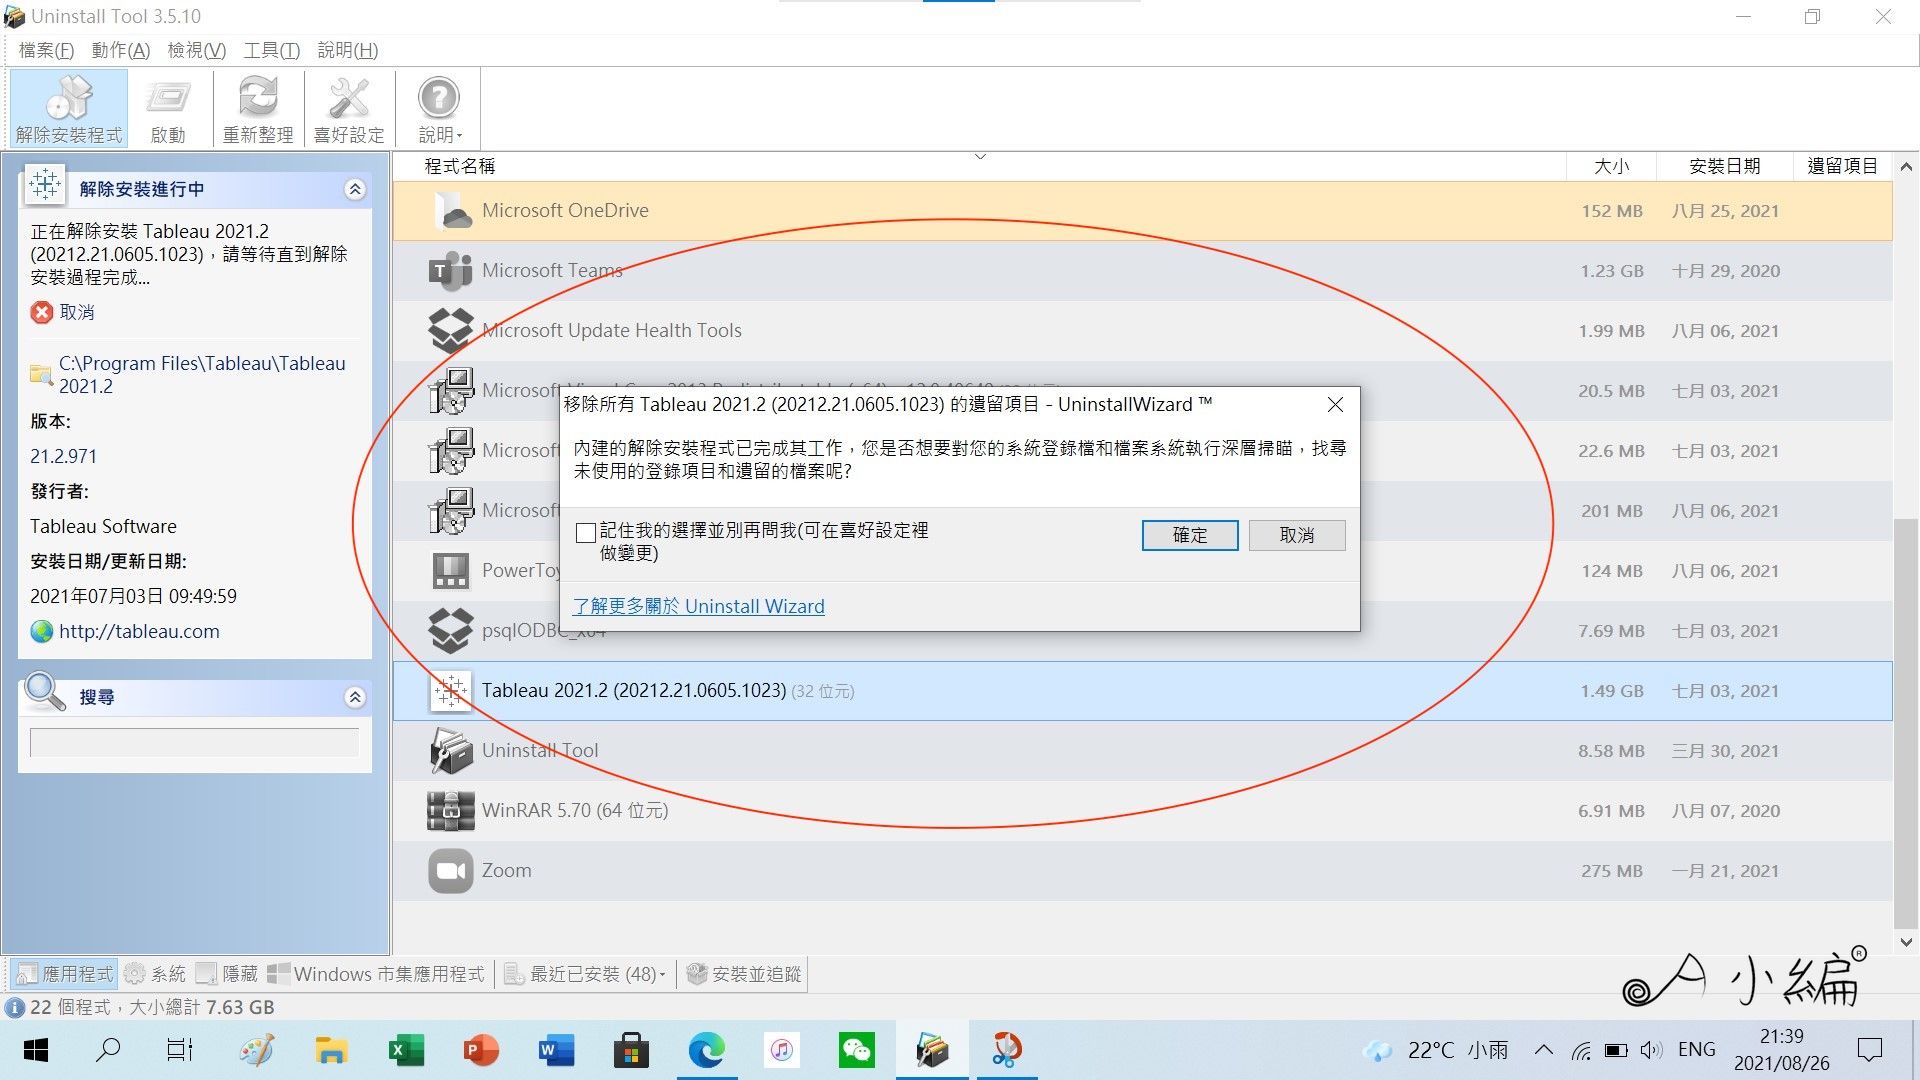Click the 啟動 startup toolbar icon

pos(168,108)
